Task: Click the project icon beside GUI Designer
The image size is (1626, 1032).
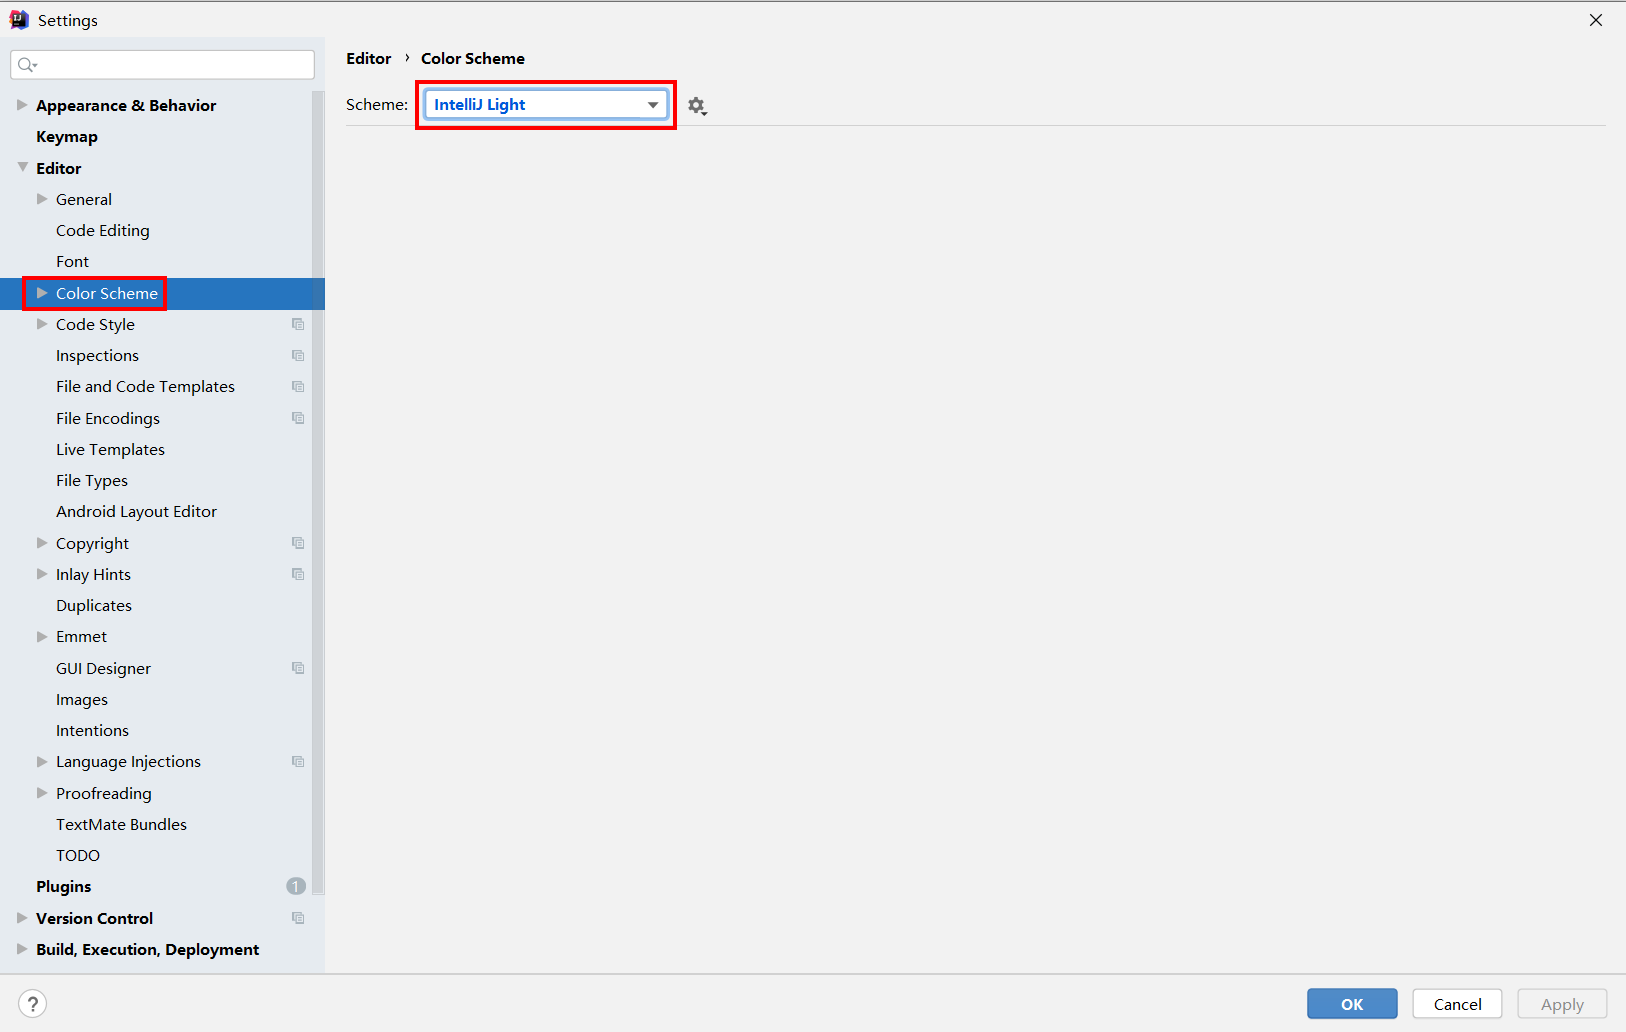Action: coord(298,668)
